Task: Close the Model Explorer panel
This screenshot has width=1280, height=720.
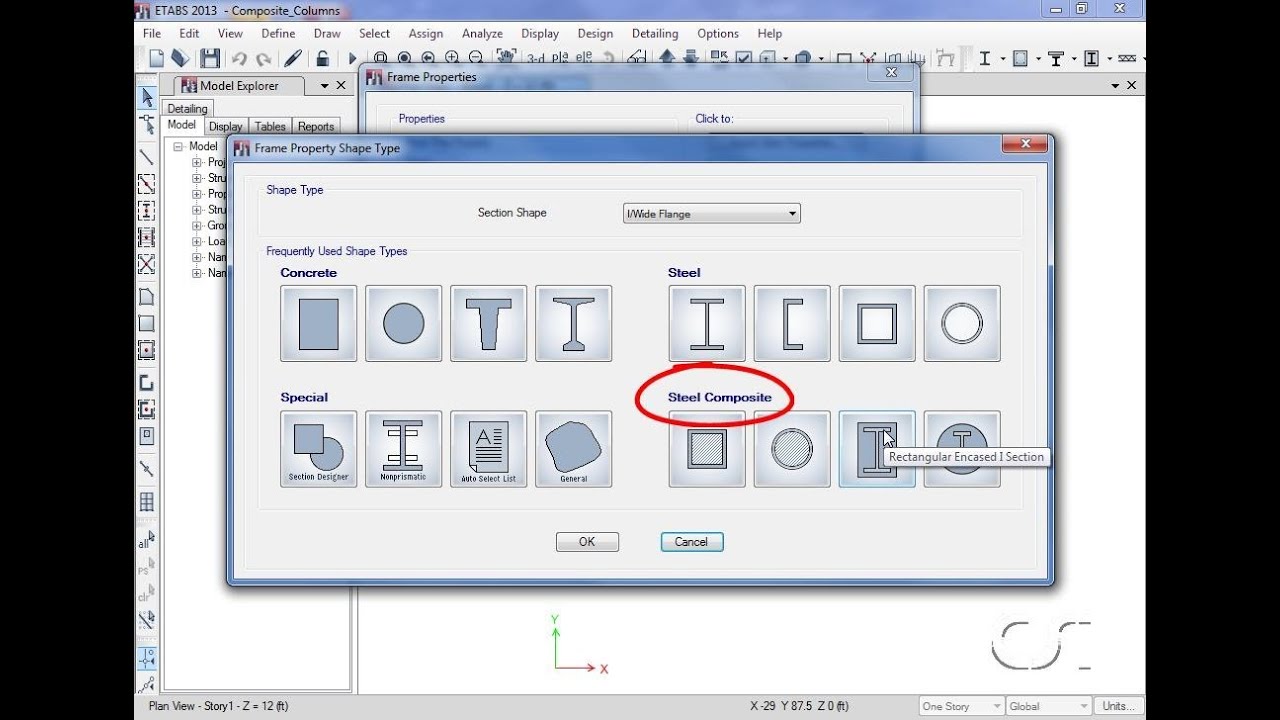Action: 341,86
